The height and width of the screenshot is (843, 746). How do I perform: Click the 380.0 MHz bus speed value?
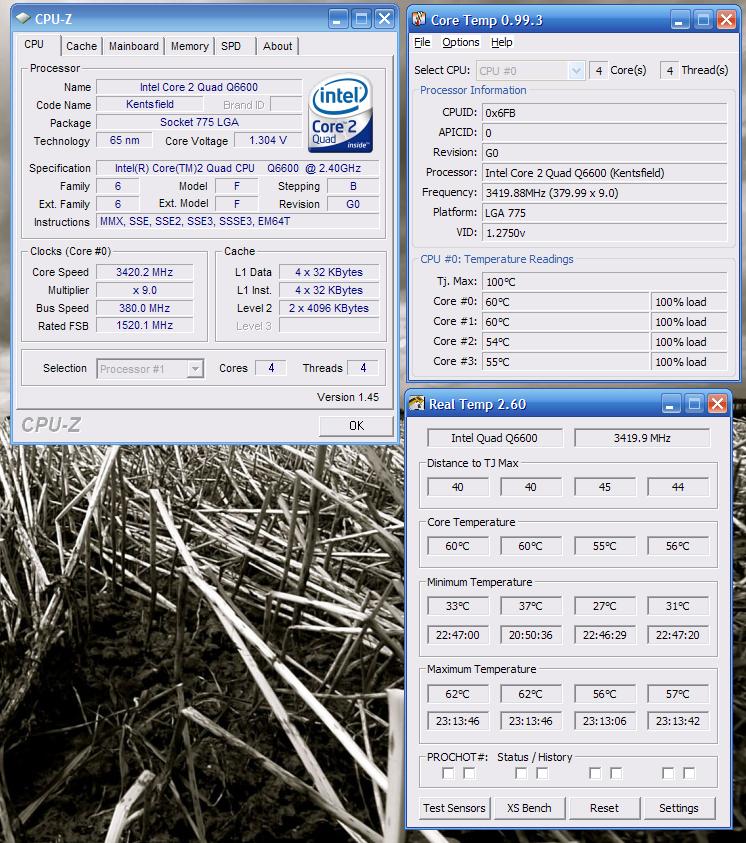coord(145,308)
